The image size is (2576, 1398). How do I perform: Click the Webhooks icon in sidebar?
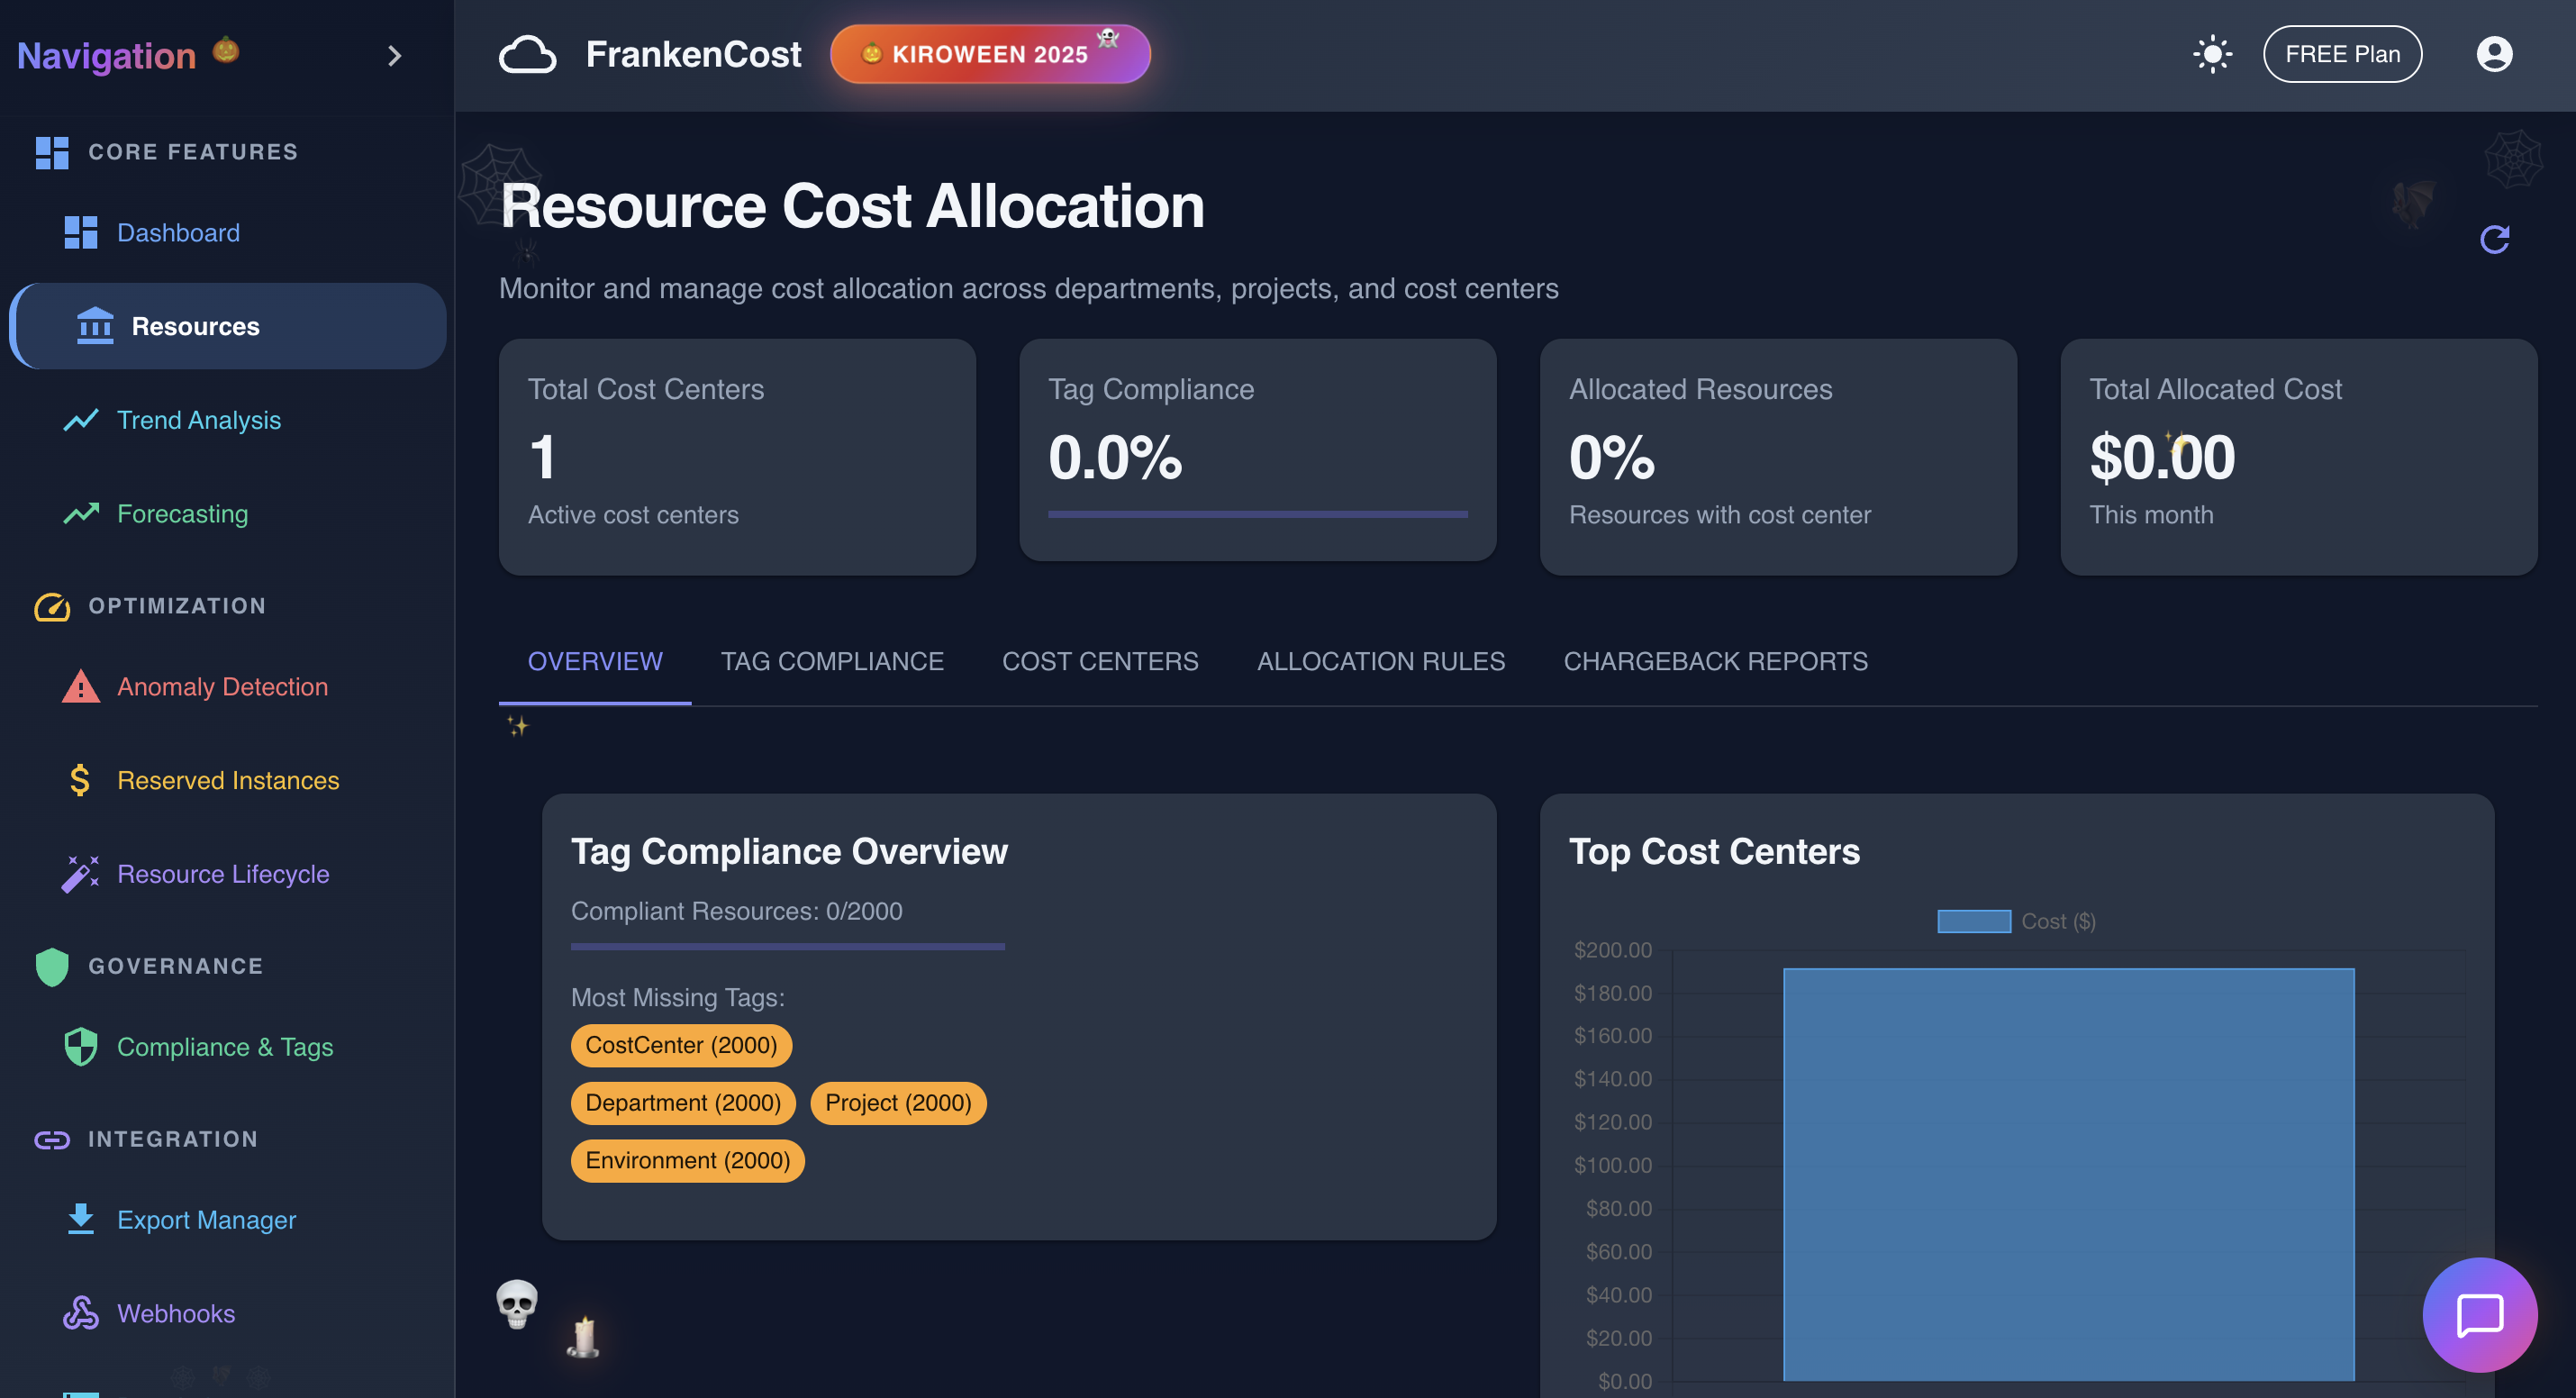pyautogui.click(x=80, y=1313)
